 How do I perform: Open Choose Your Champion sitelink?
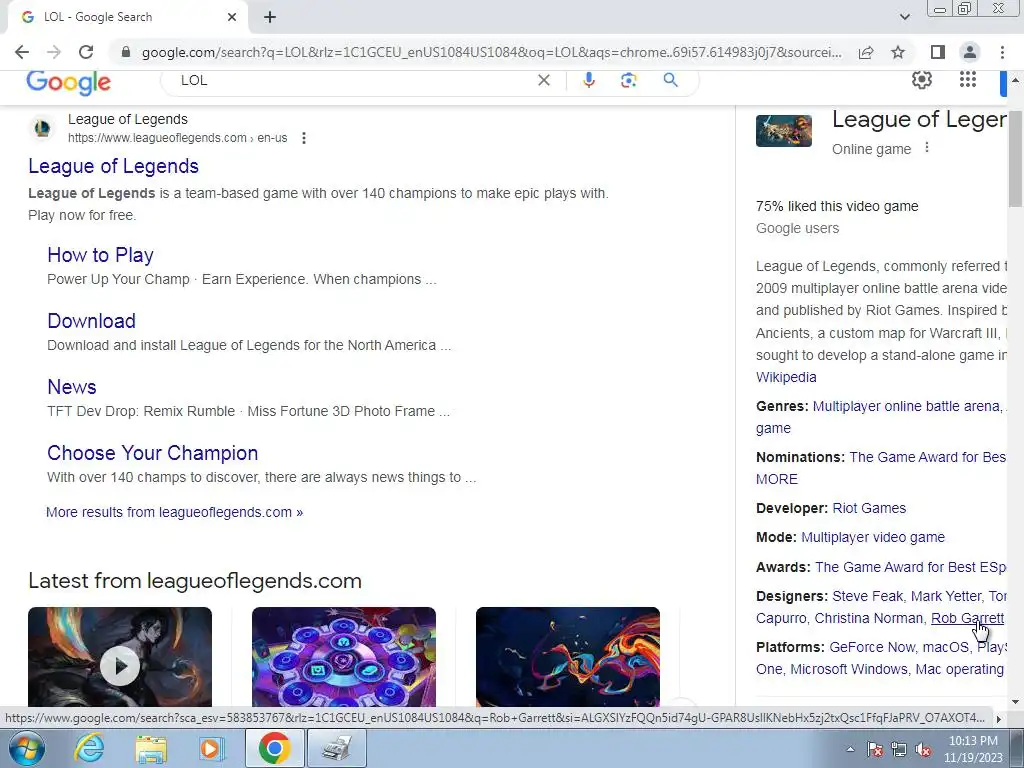pyautogui.click(x=152, y=453)
